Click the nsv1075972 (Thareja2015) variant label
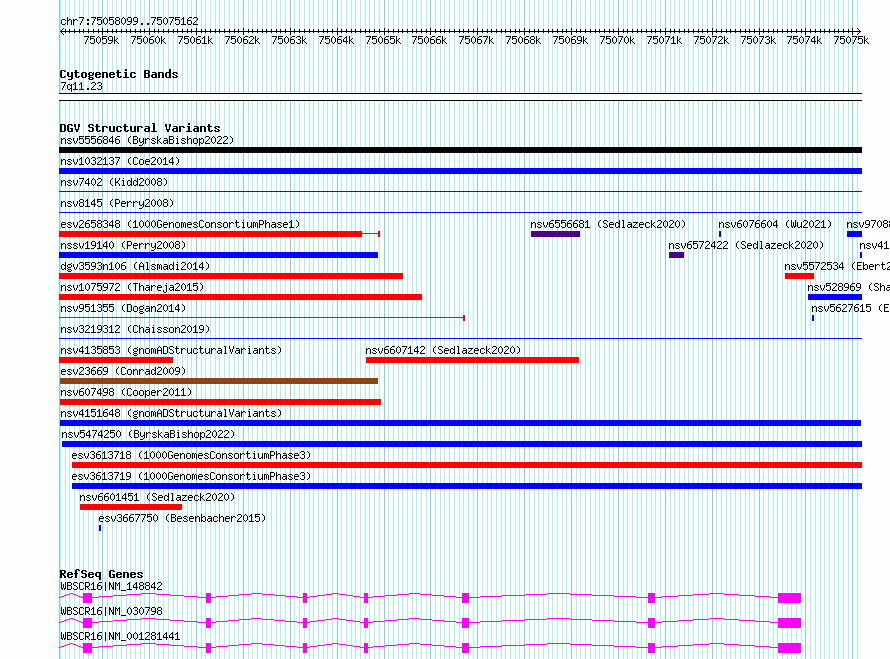Image resolution: width=890 pixels, height=659 pixels. pyautogui.click(x=131, y=287)
